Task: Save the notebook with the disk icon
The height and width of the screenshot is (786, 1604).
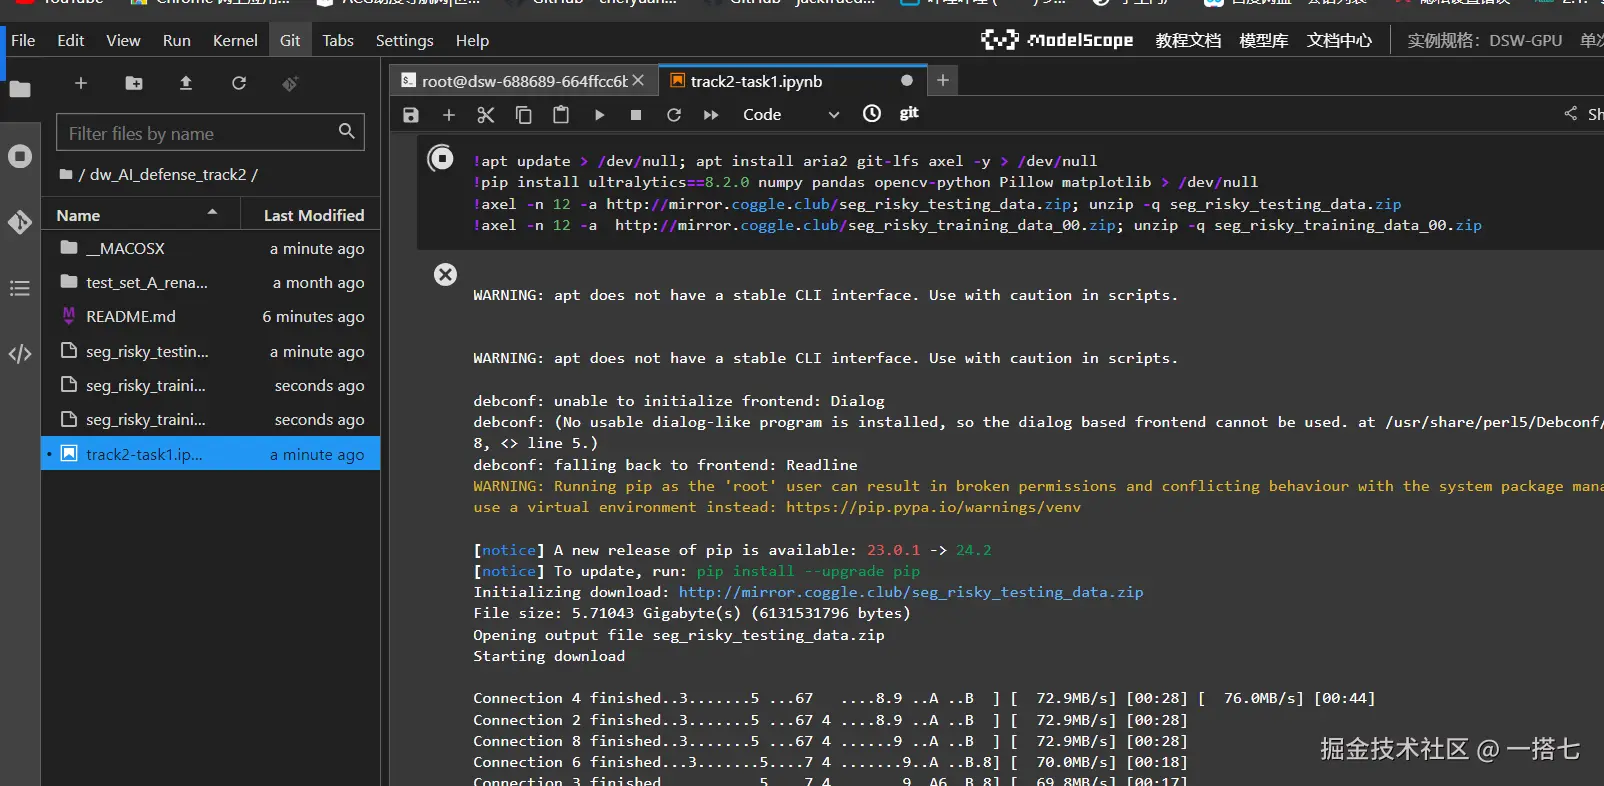Action: coord(411,115)
